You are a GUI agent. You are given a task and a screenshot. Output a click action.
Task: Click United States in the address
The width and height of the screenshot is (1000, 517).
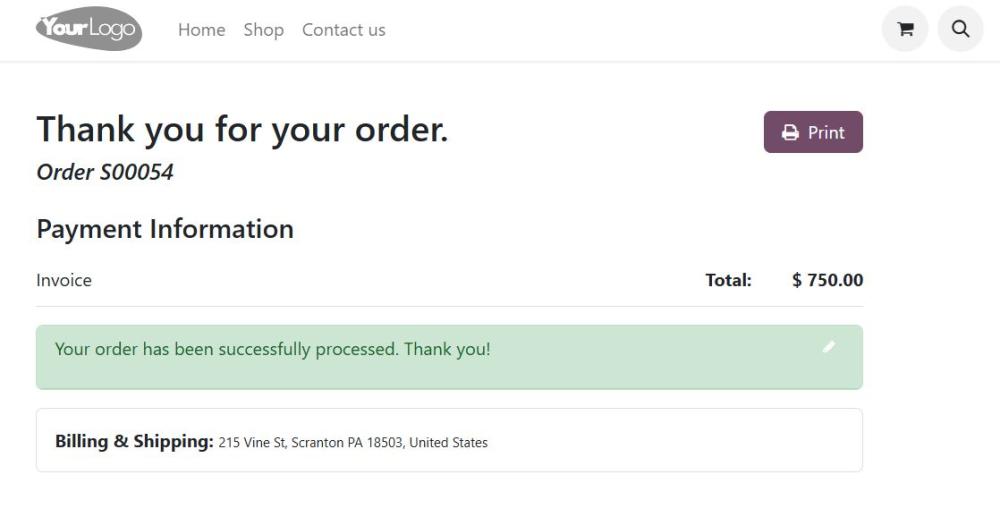coord(449,442)
